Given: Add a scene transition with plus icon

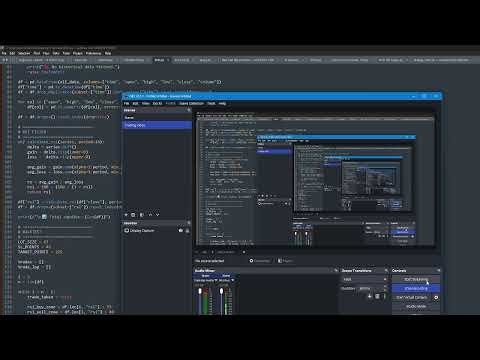Looking at the screenshot, I should (369, 296).
